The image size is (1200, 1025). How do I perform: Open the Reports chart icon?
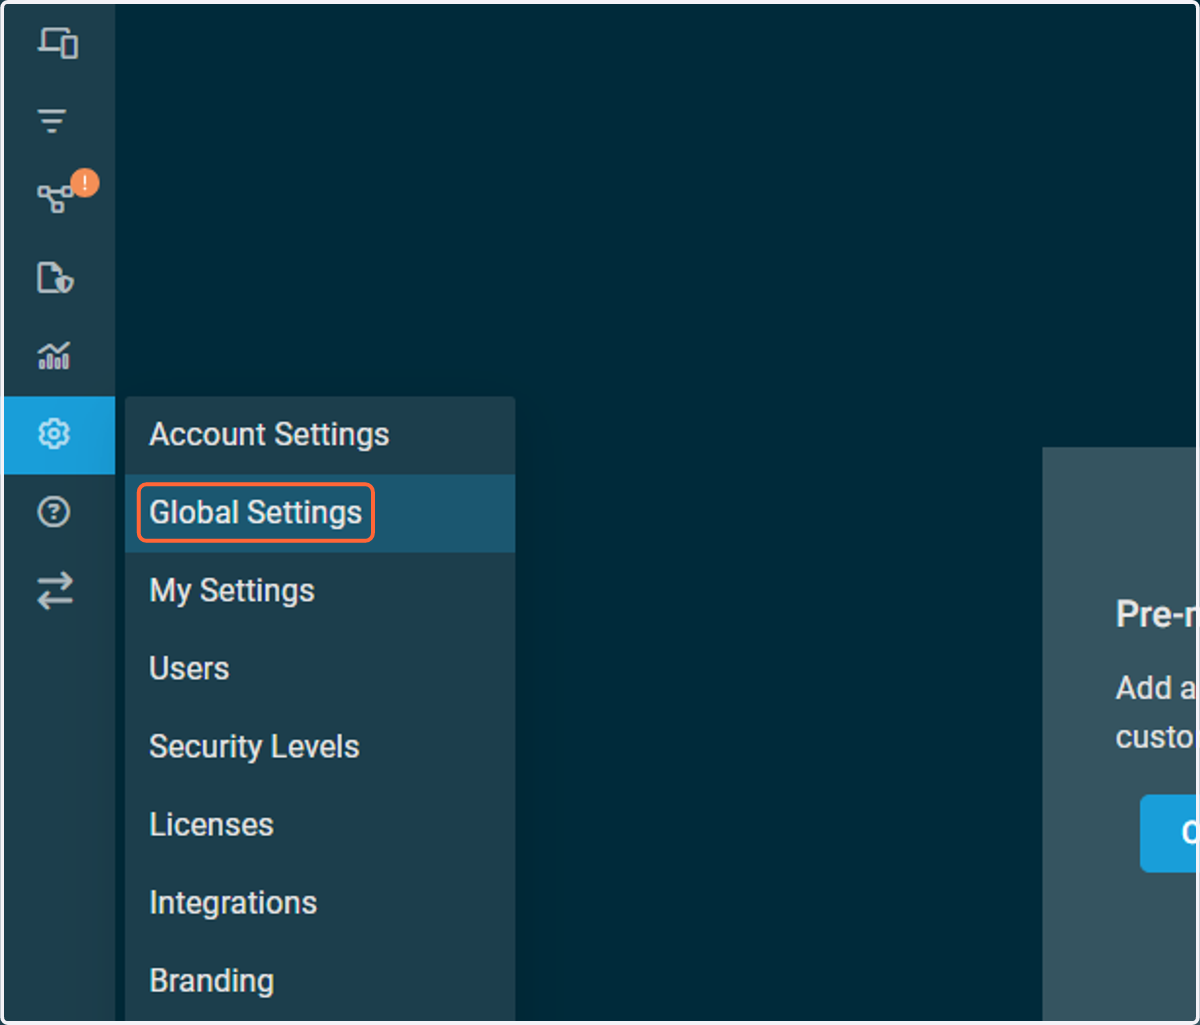[54, 355]
